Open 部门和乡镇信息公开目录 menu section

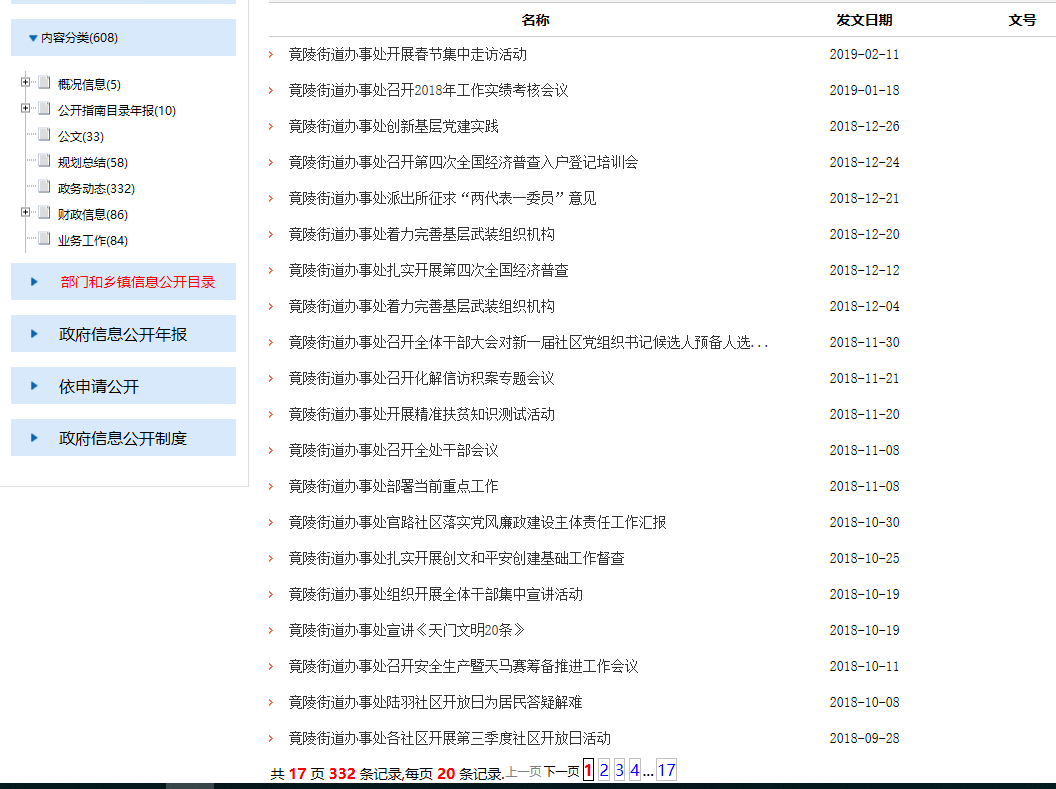click(x=137, y=282)
